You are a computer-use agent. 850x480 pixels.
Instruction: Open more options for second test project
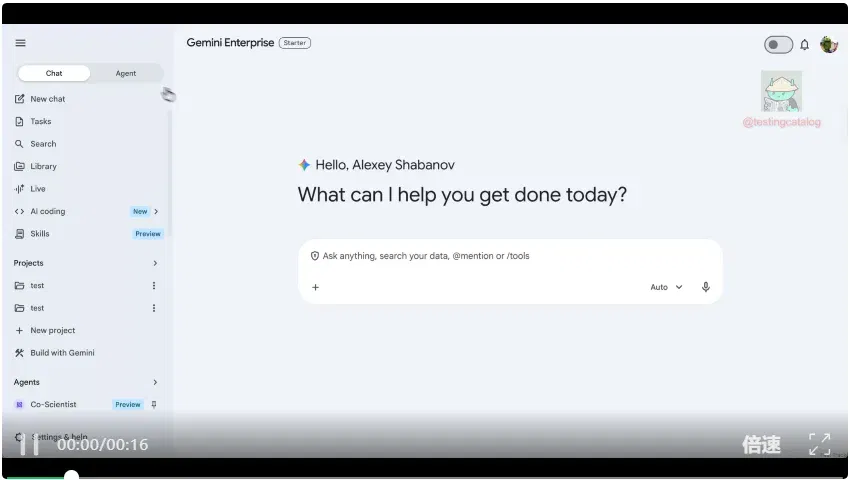[154, 308]
